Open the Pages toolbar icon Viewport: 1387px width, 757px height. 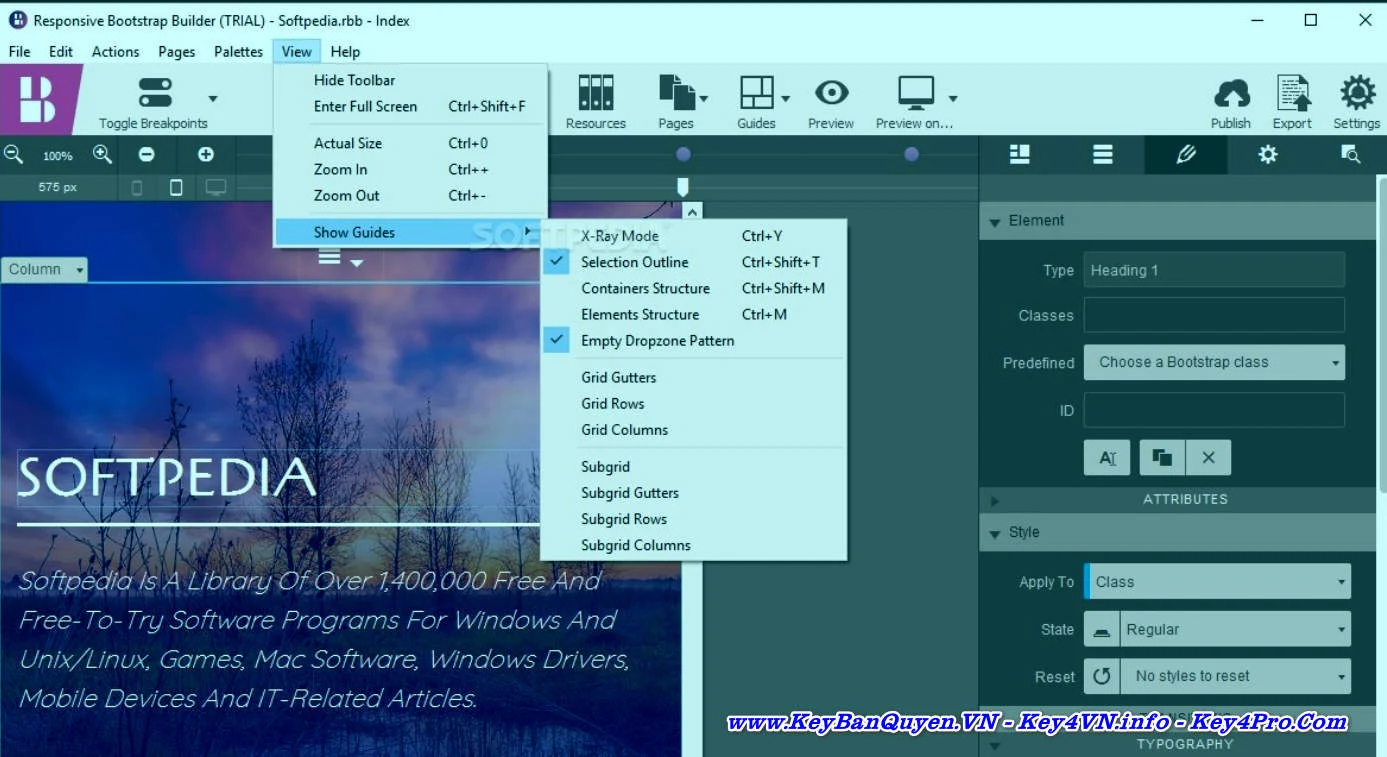pos(676,93)
